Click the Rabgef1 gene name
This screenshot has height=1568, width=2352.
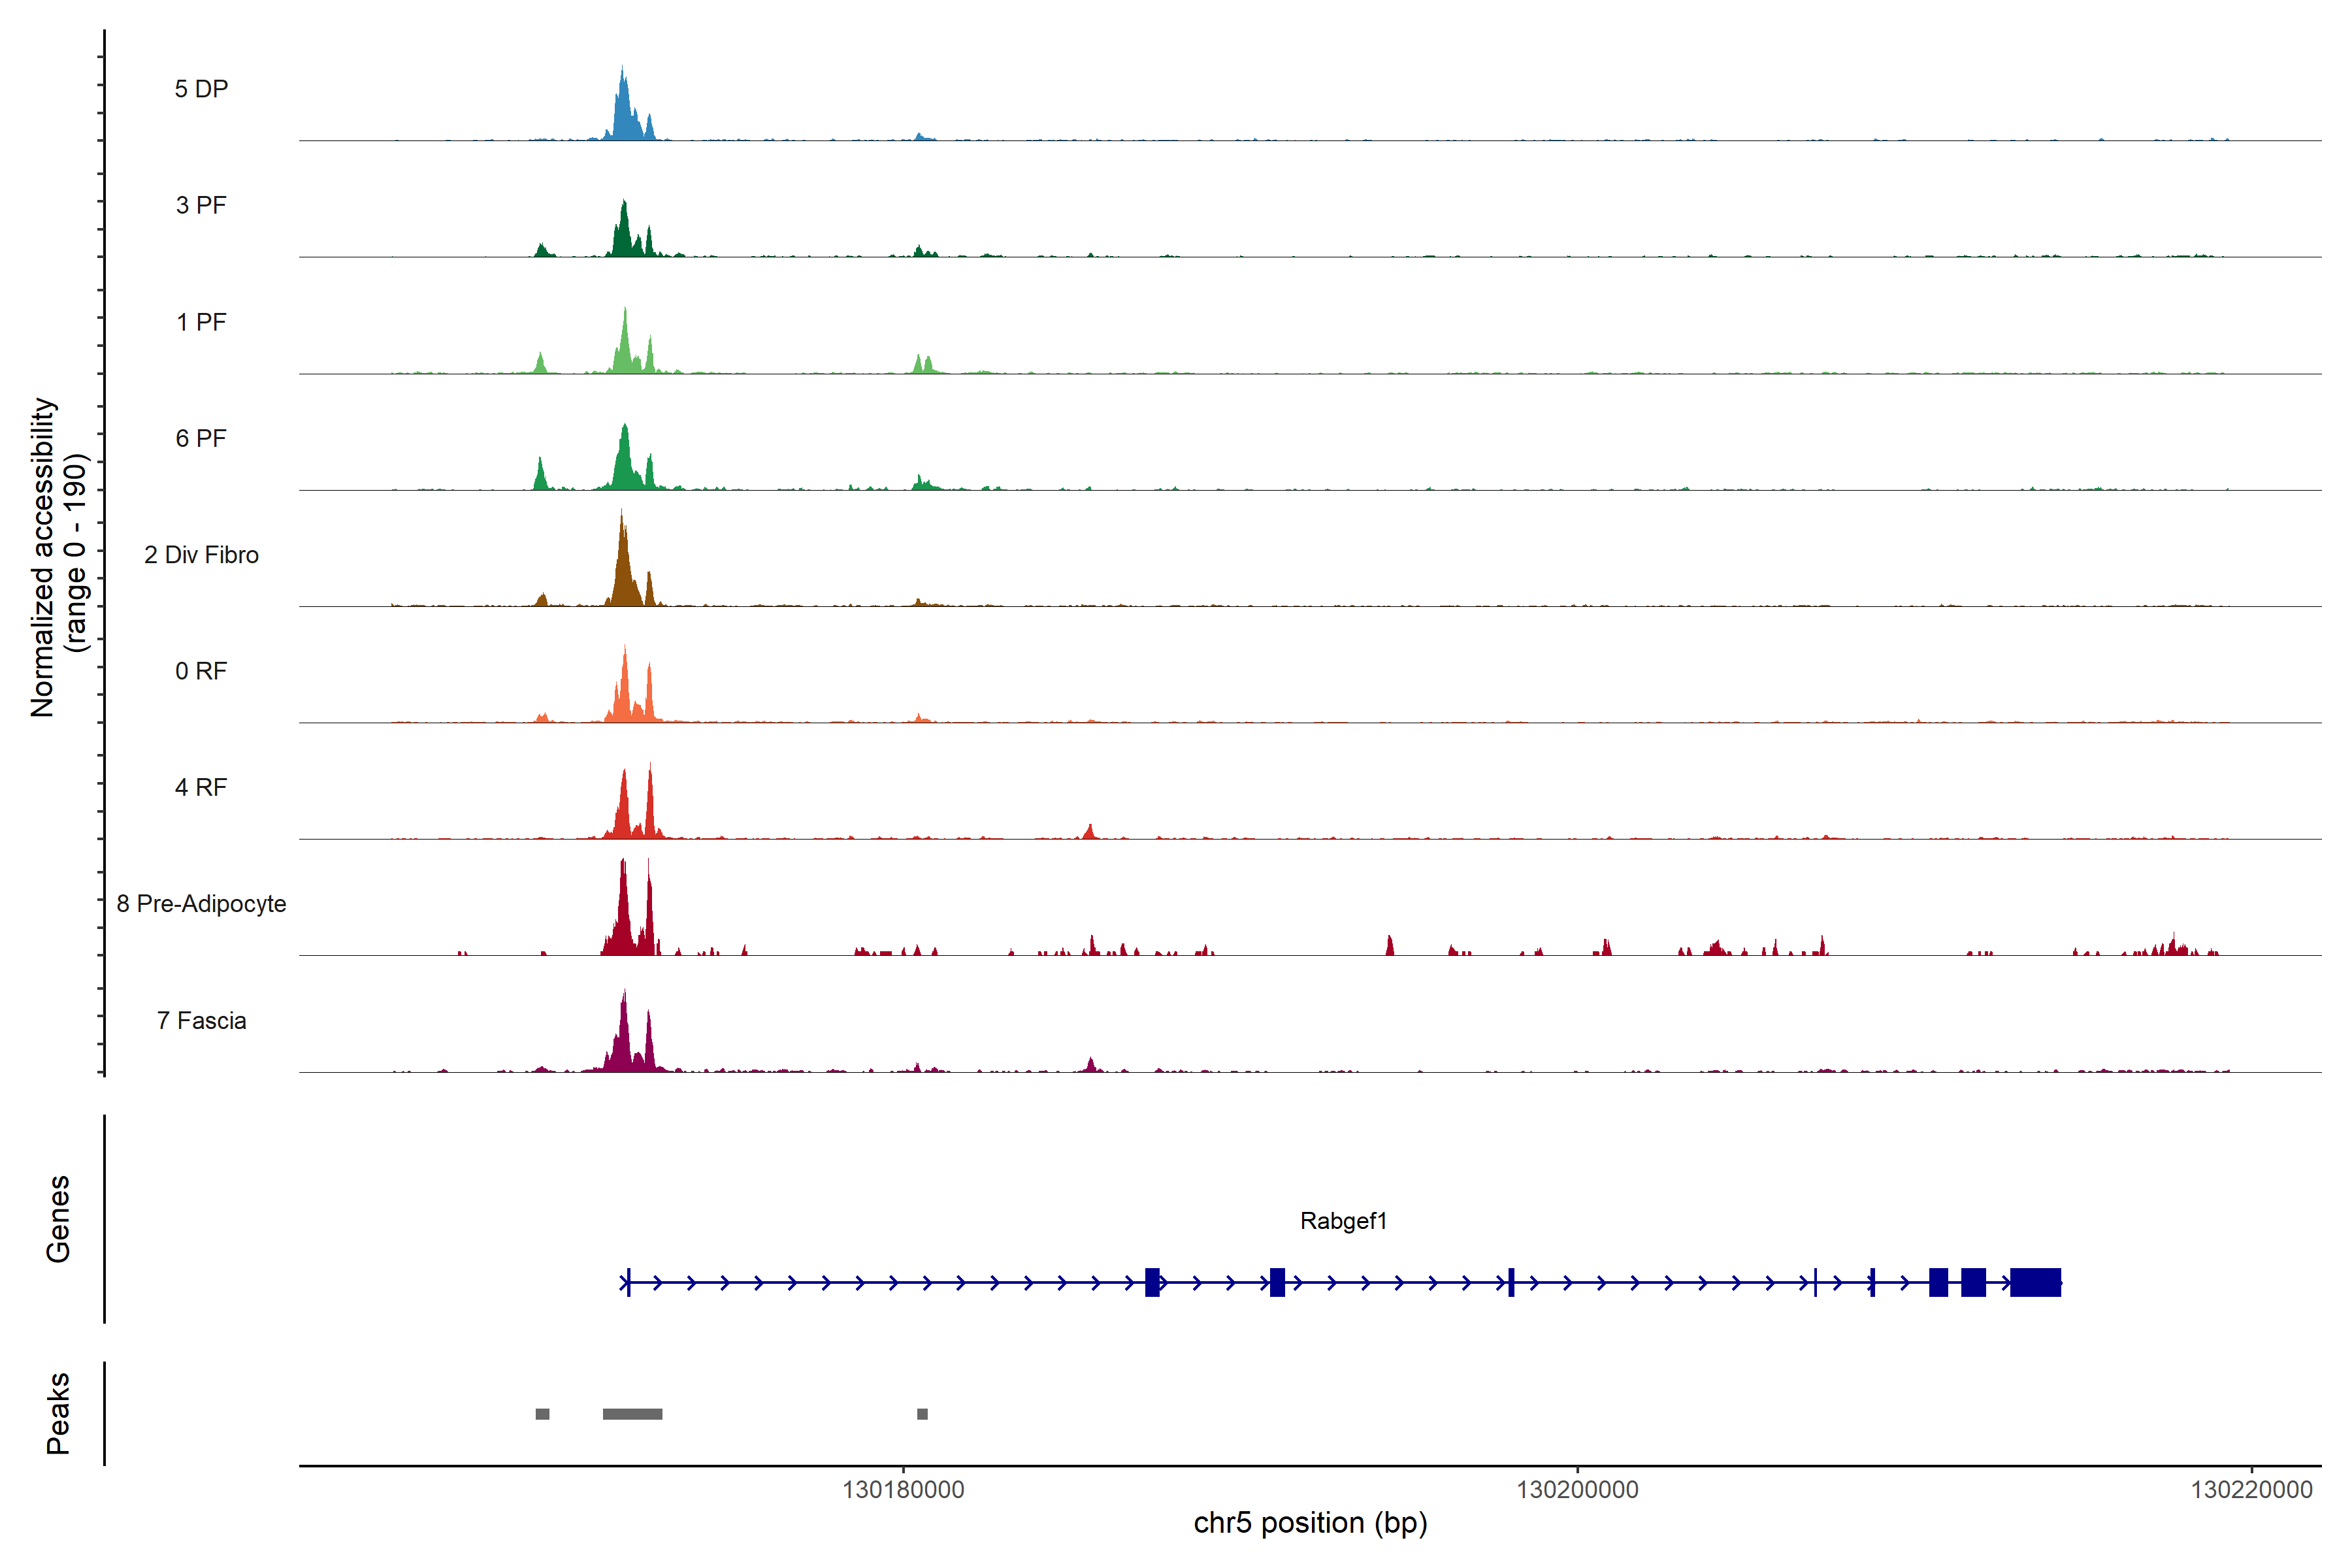(x=1343, y=1221)
